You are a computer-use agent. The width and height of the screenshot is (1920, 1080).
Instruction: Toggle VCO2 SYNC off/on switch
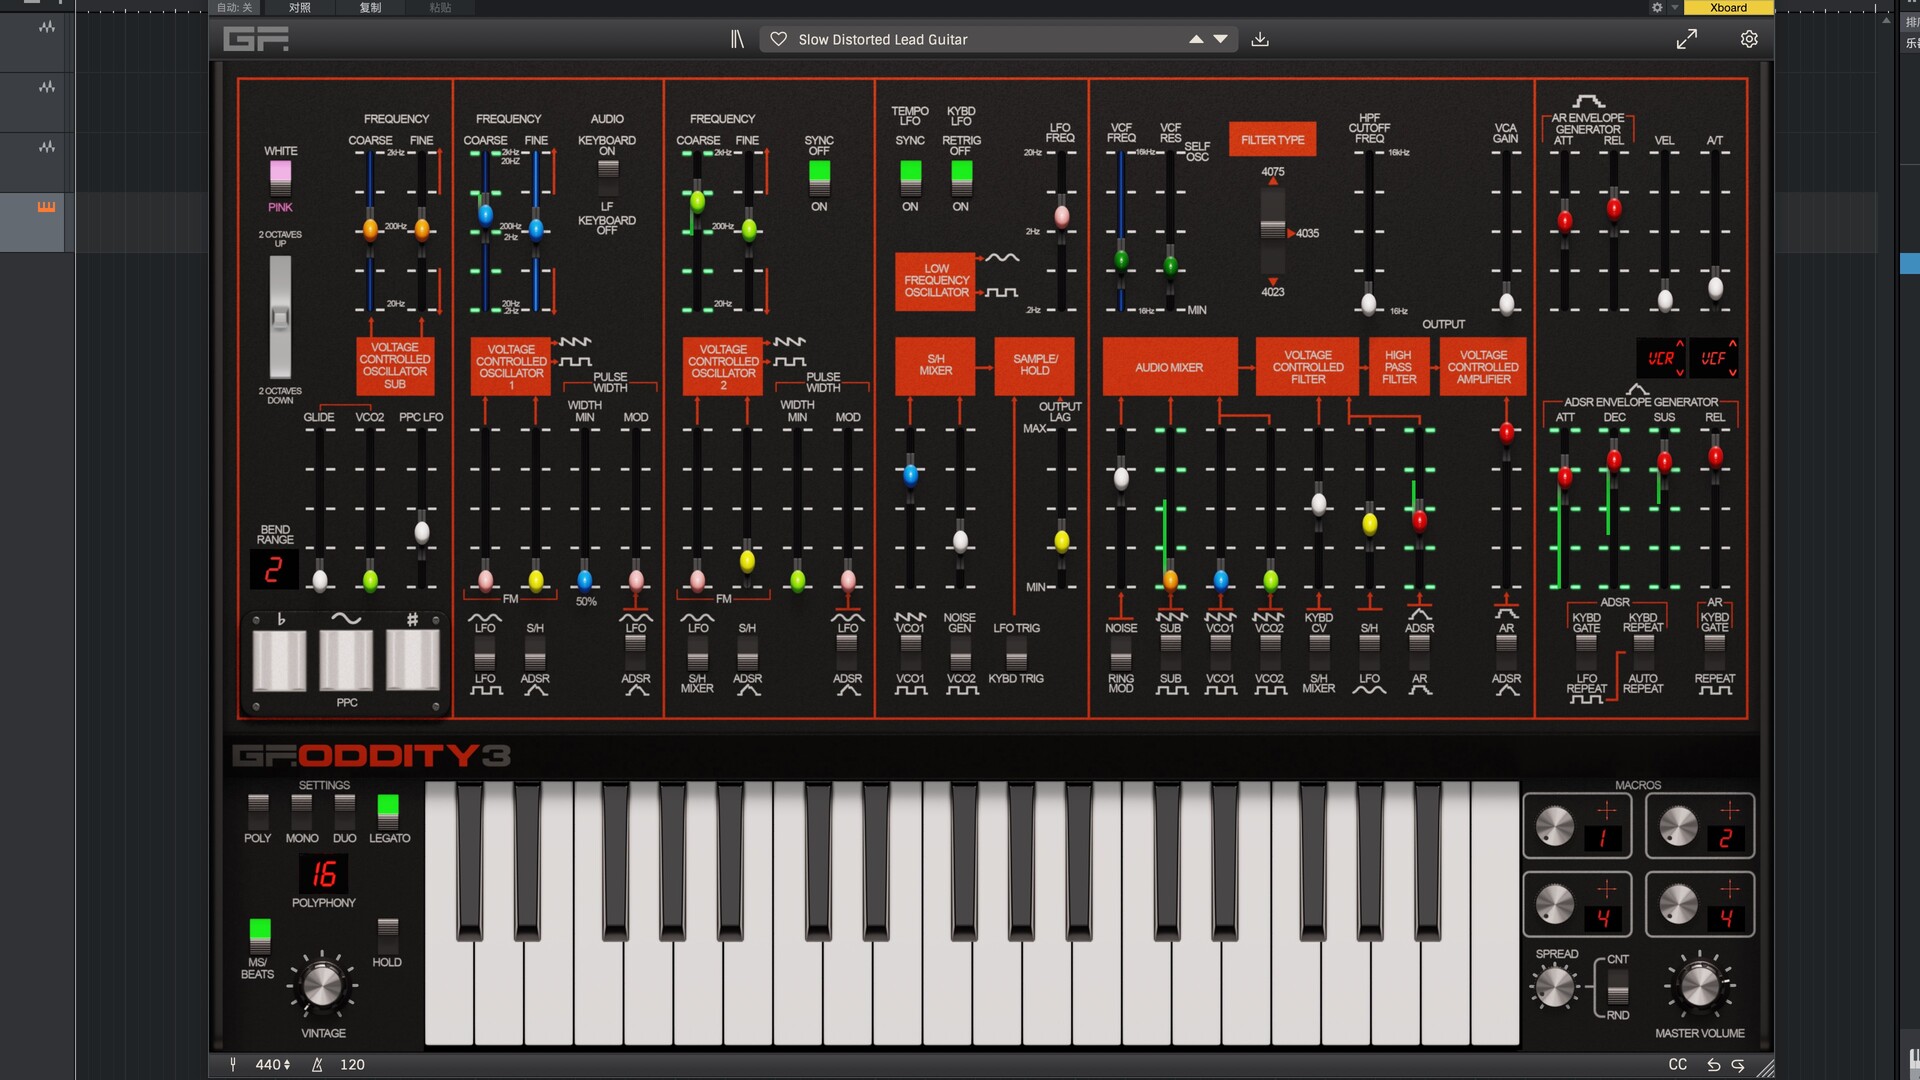[819, 178]
